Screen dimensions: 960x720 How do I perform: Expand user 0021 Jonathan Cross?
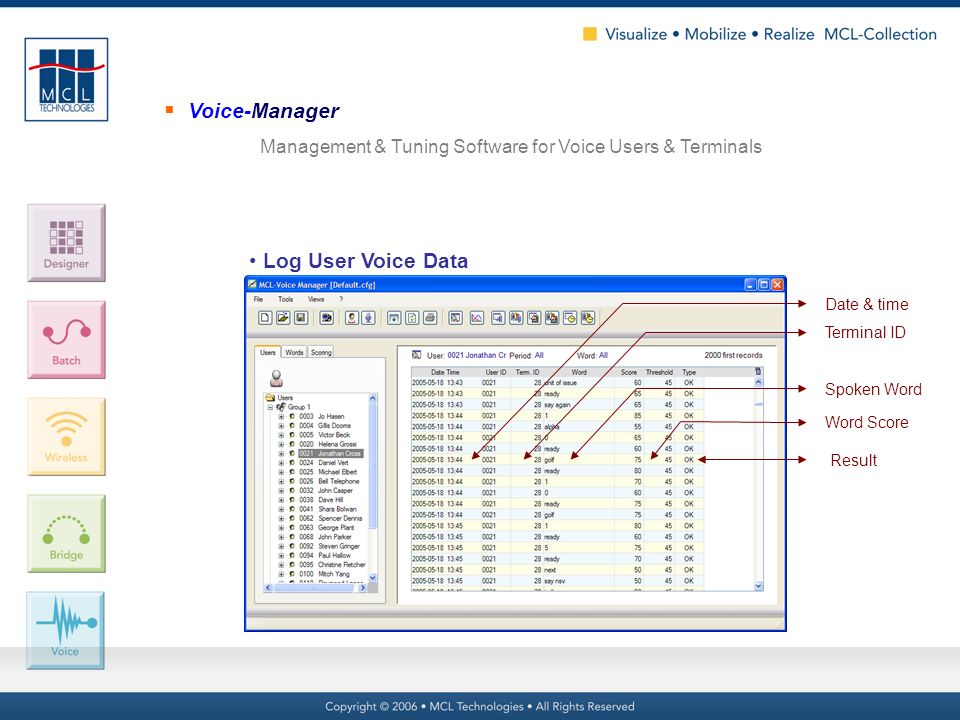(x=282, y=454)
